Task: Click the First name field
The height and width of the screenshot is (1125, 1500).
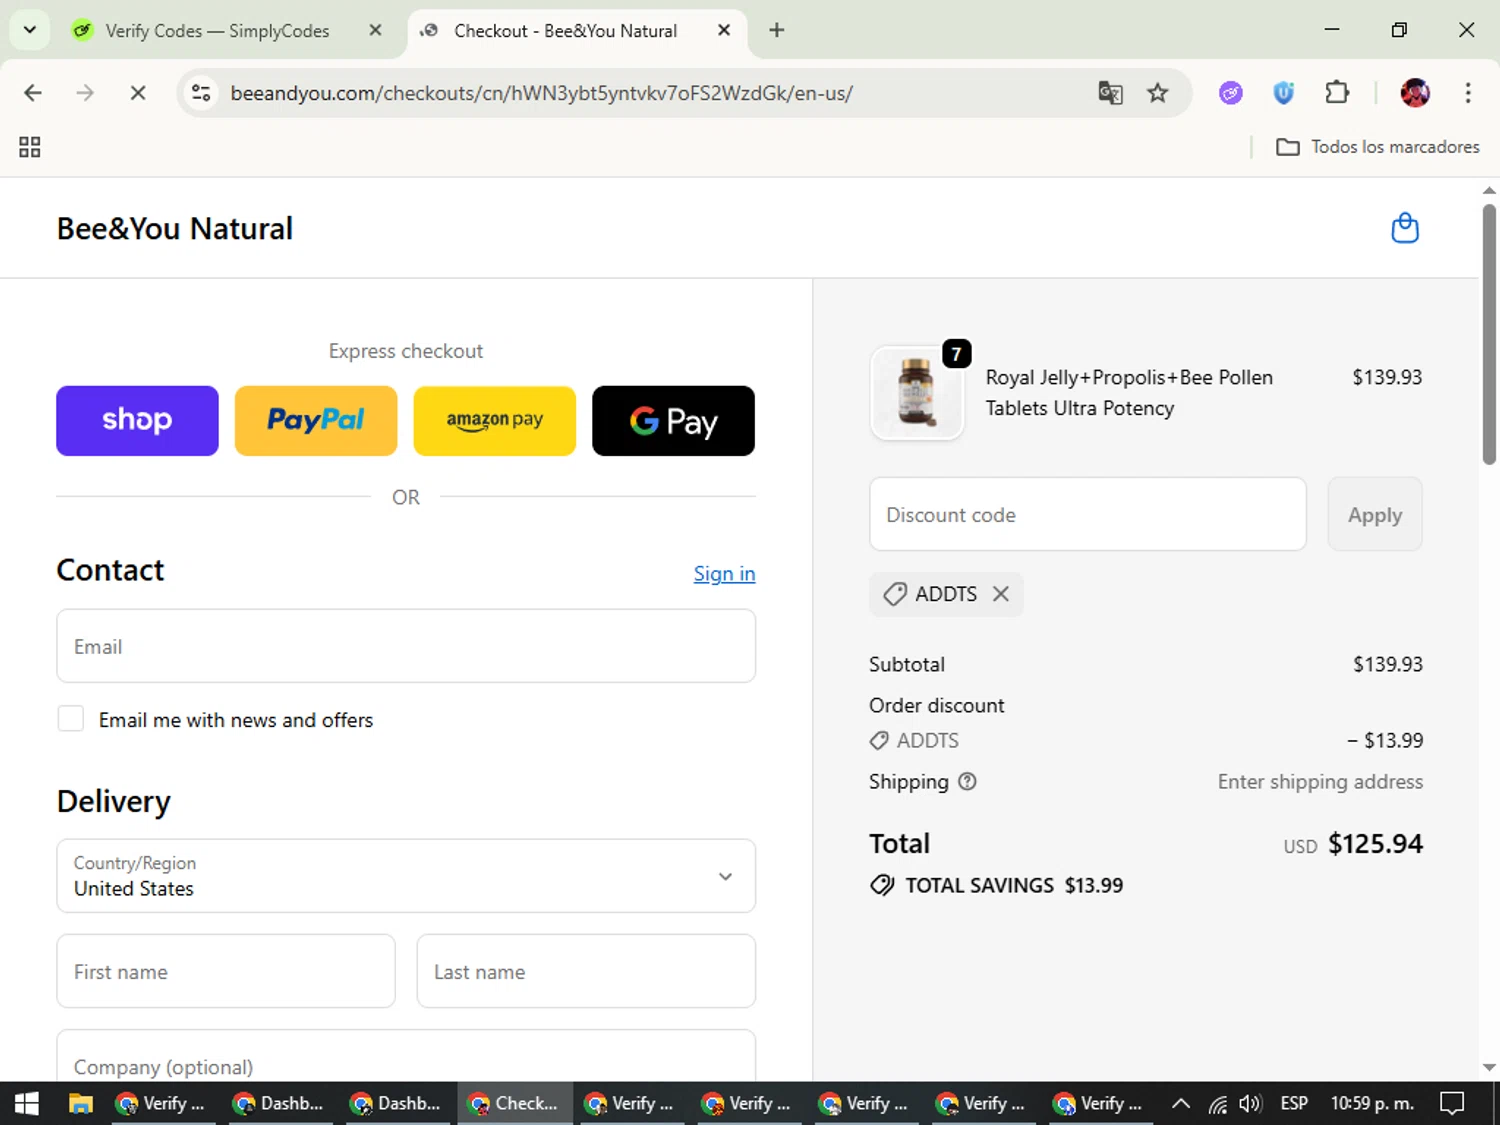Action: (226, 971)
